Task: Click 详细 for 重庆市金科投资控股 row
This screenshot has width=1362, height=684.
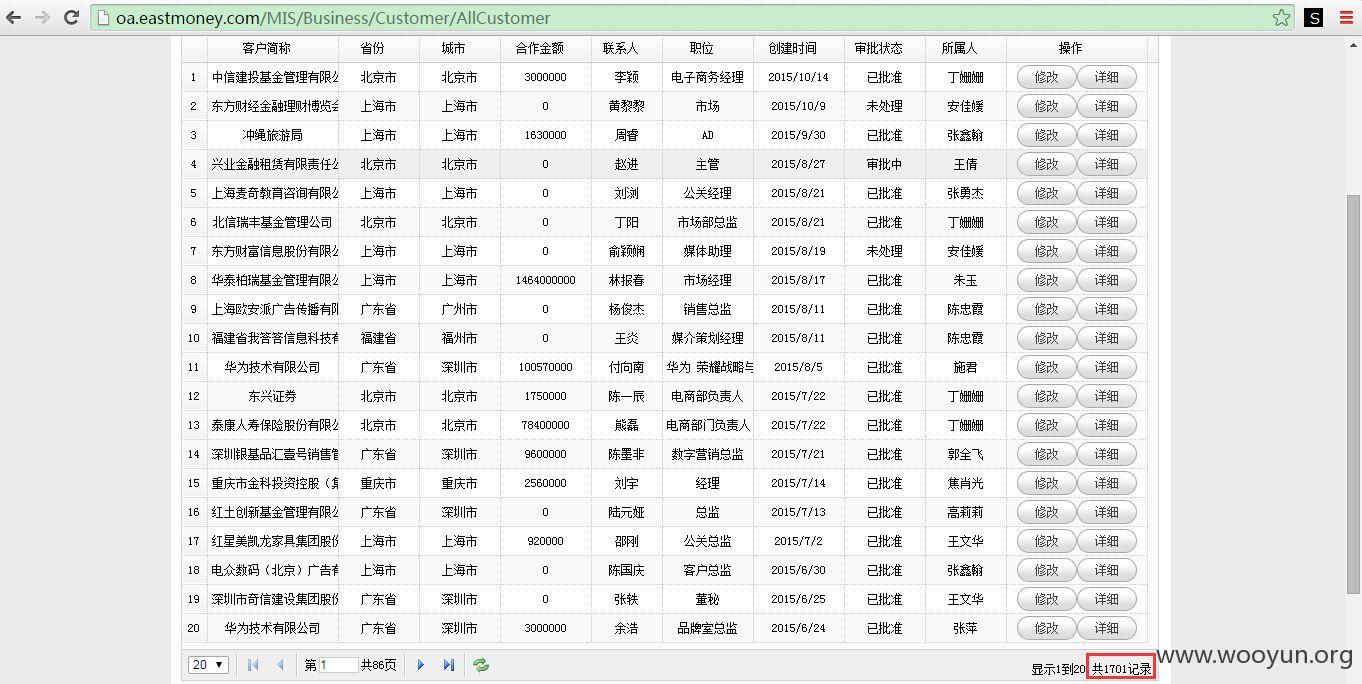Action: [1106, 483]
